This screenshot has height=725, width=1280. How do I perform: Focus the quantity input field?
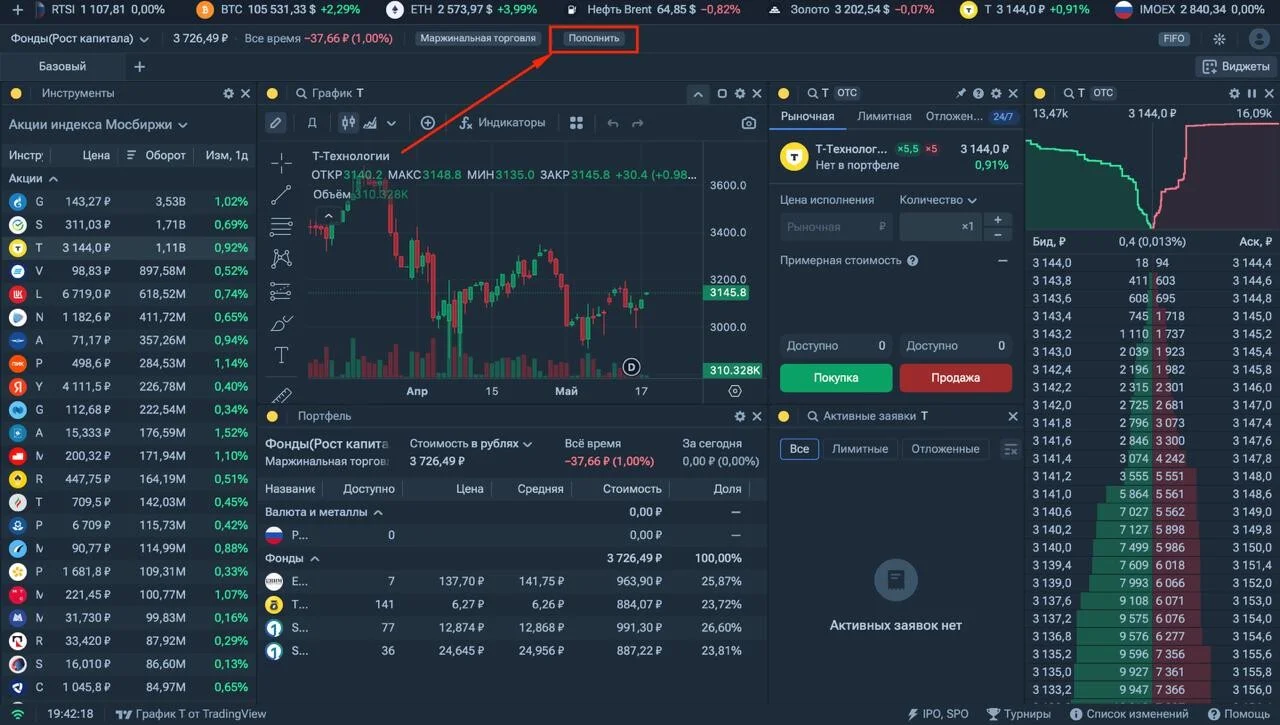939,227
